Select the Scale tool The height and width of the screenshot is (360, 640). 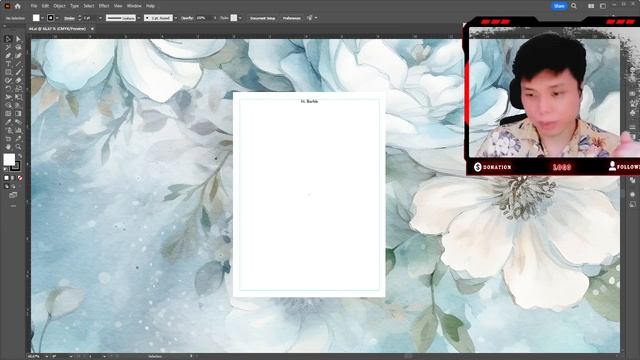tap(18, 89)
